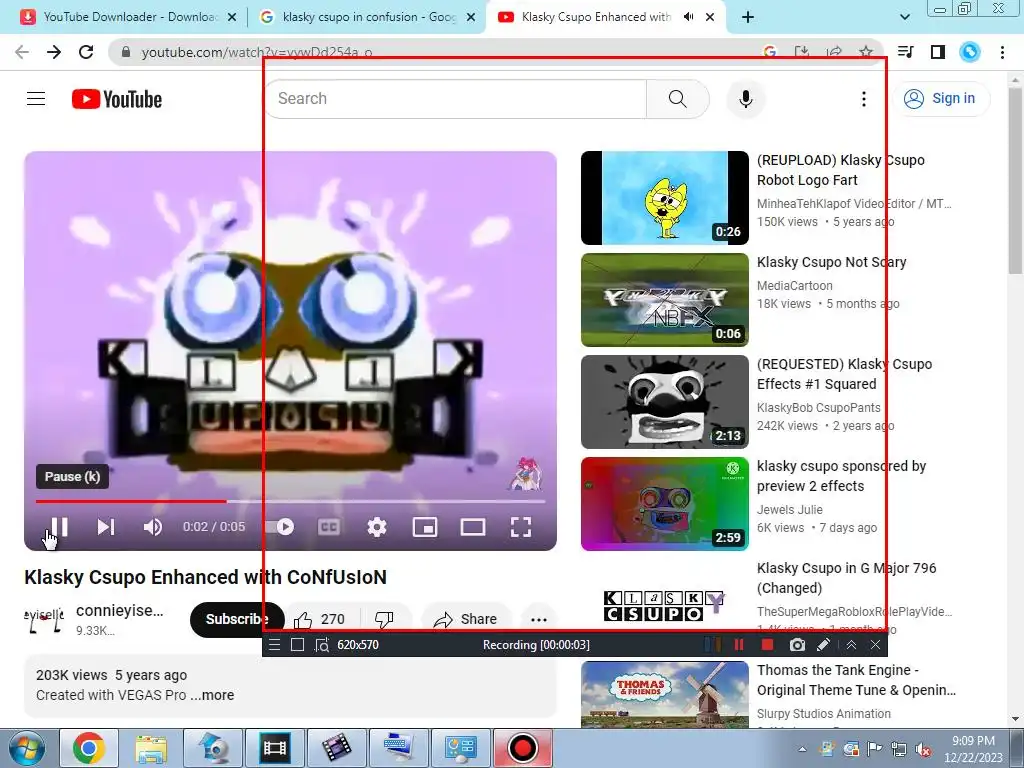Go back to the previous page
The image size is (1024, 768).
(x=22, y=52)
